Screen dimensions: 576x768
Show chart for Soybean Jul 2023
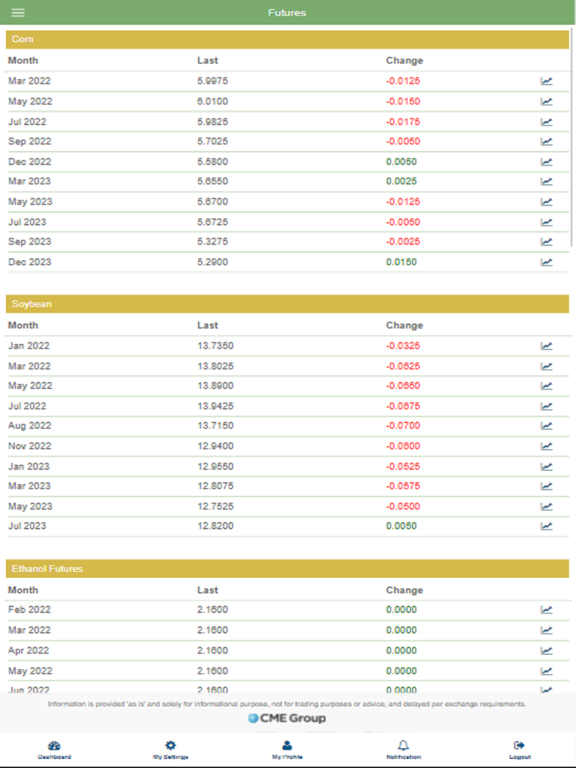tap(546, 526)
